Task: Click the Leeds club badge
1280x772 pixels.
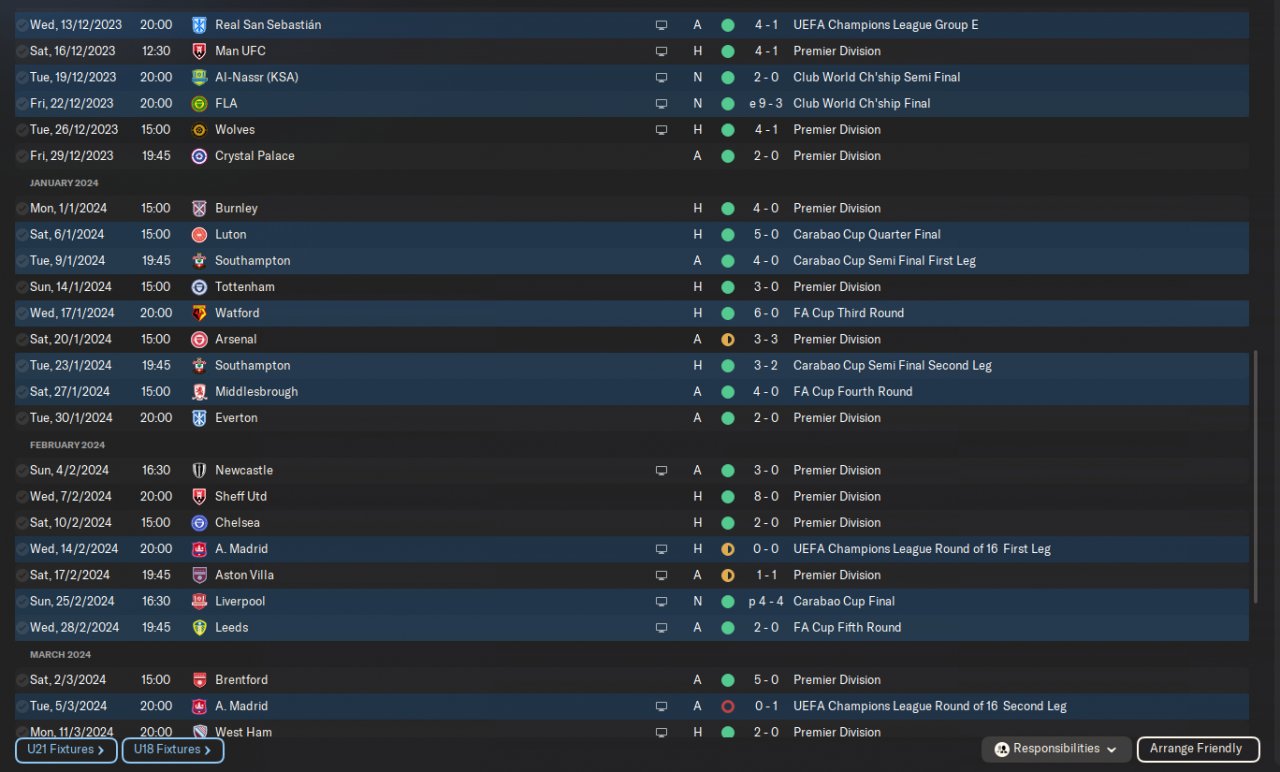Action: coord(199,628)
